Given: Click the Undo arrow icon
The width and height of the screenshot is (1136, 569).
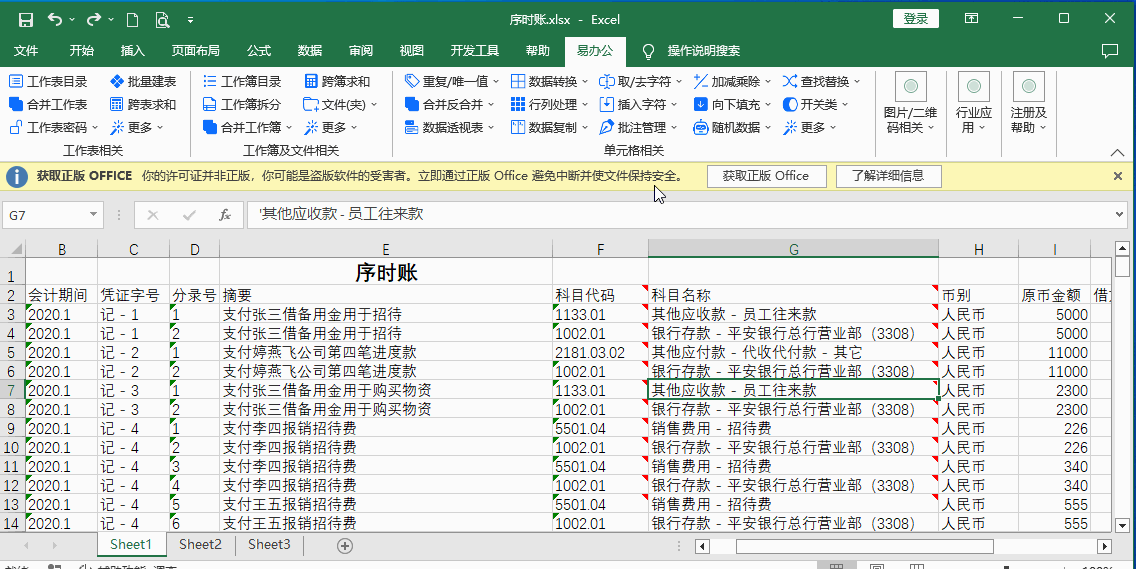Looking at the screenshot, I should coord(56,20).
